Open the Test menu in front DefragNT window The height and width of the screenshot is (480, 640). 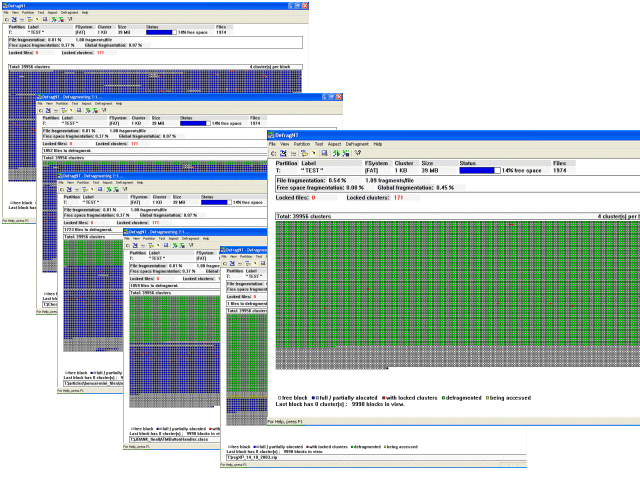click(319, 144)
